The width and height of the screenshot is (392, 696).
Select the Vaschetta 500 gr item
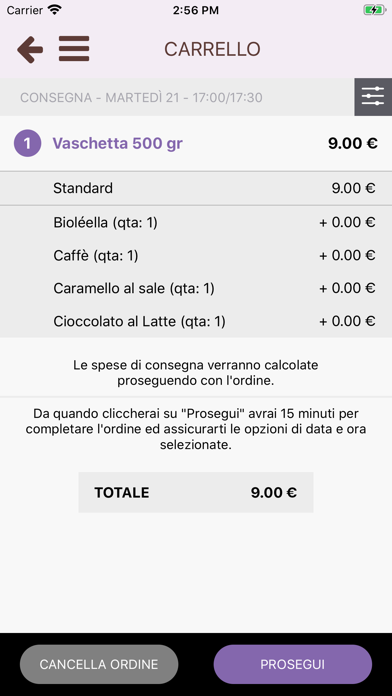pos(118,143)
